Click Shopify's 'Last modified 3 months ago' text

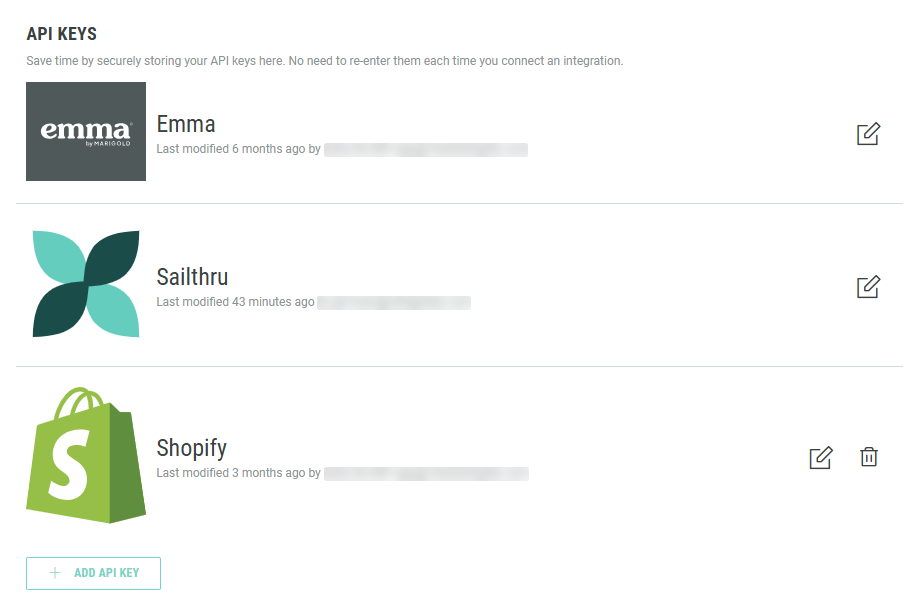[238, 473]
